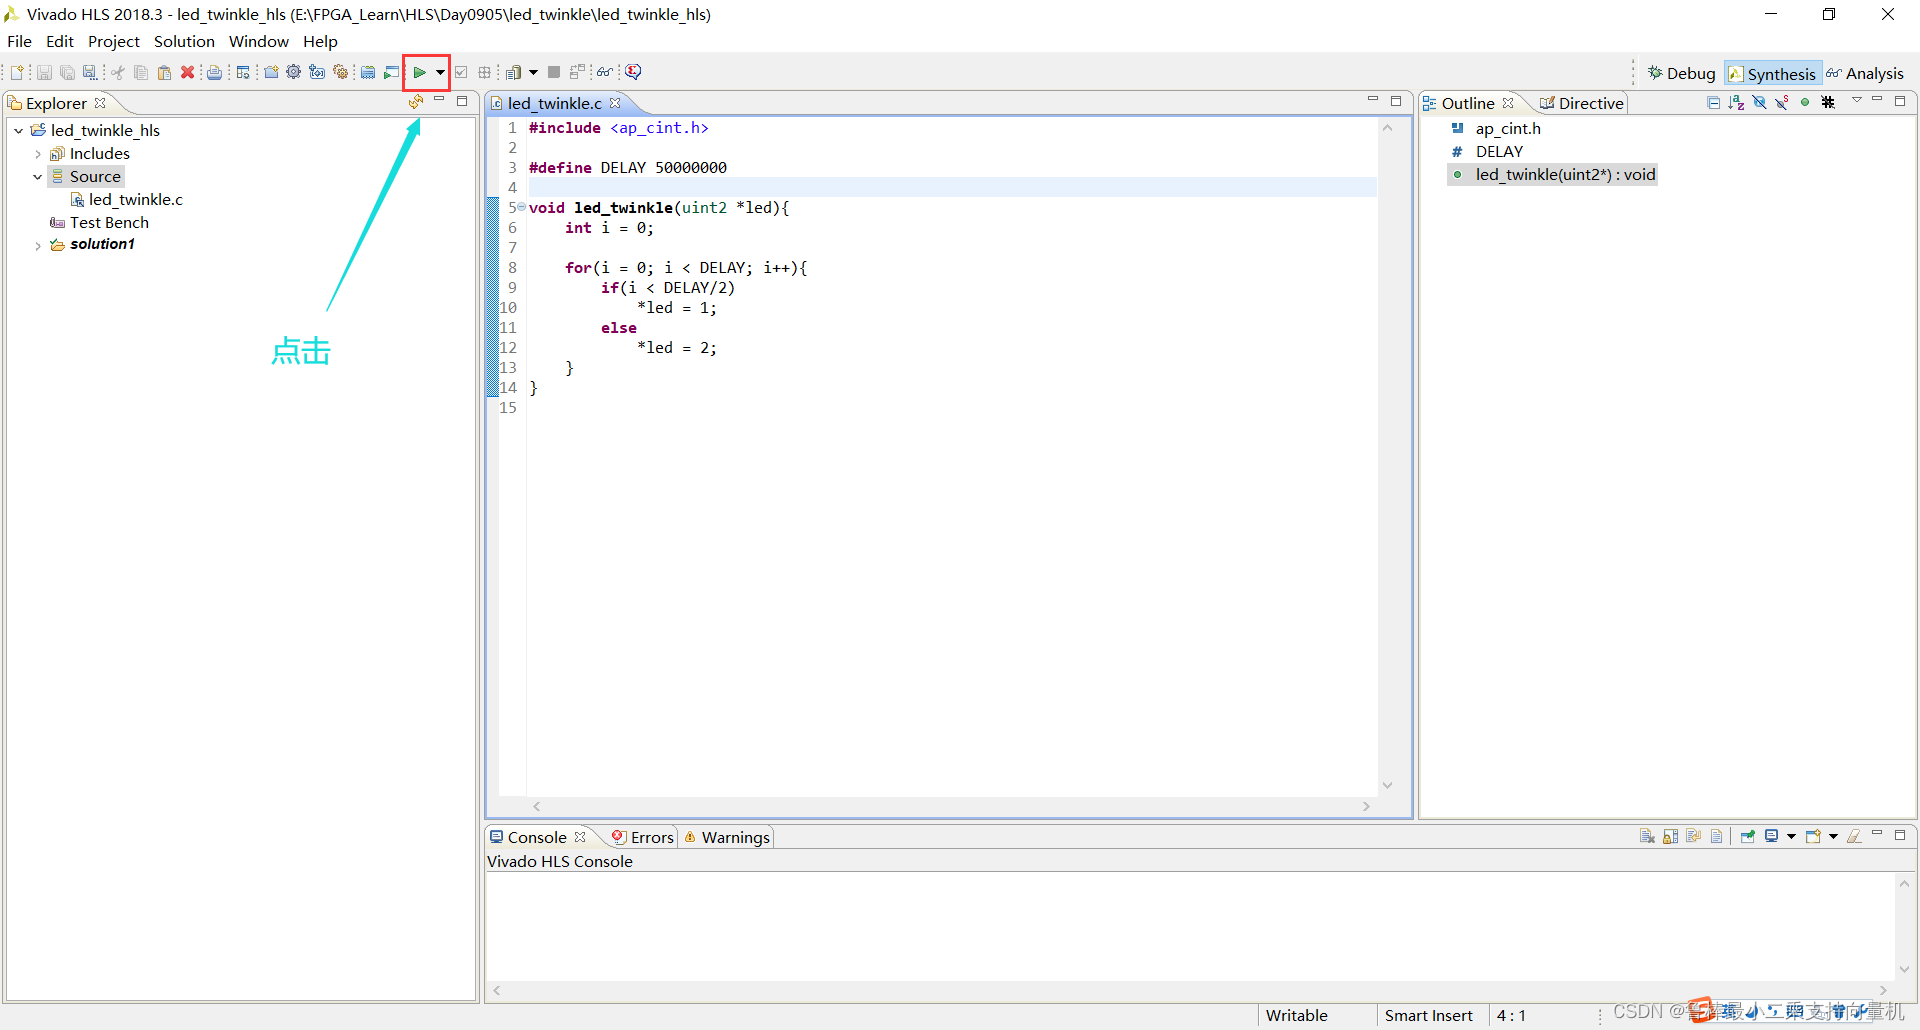
Task: Toggle Scroll Lock in console toolbar
Action: tap(1670, 836)
